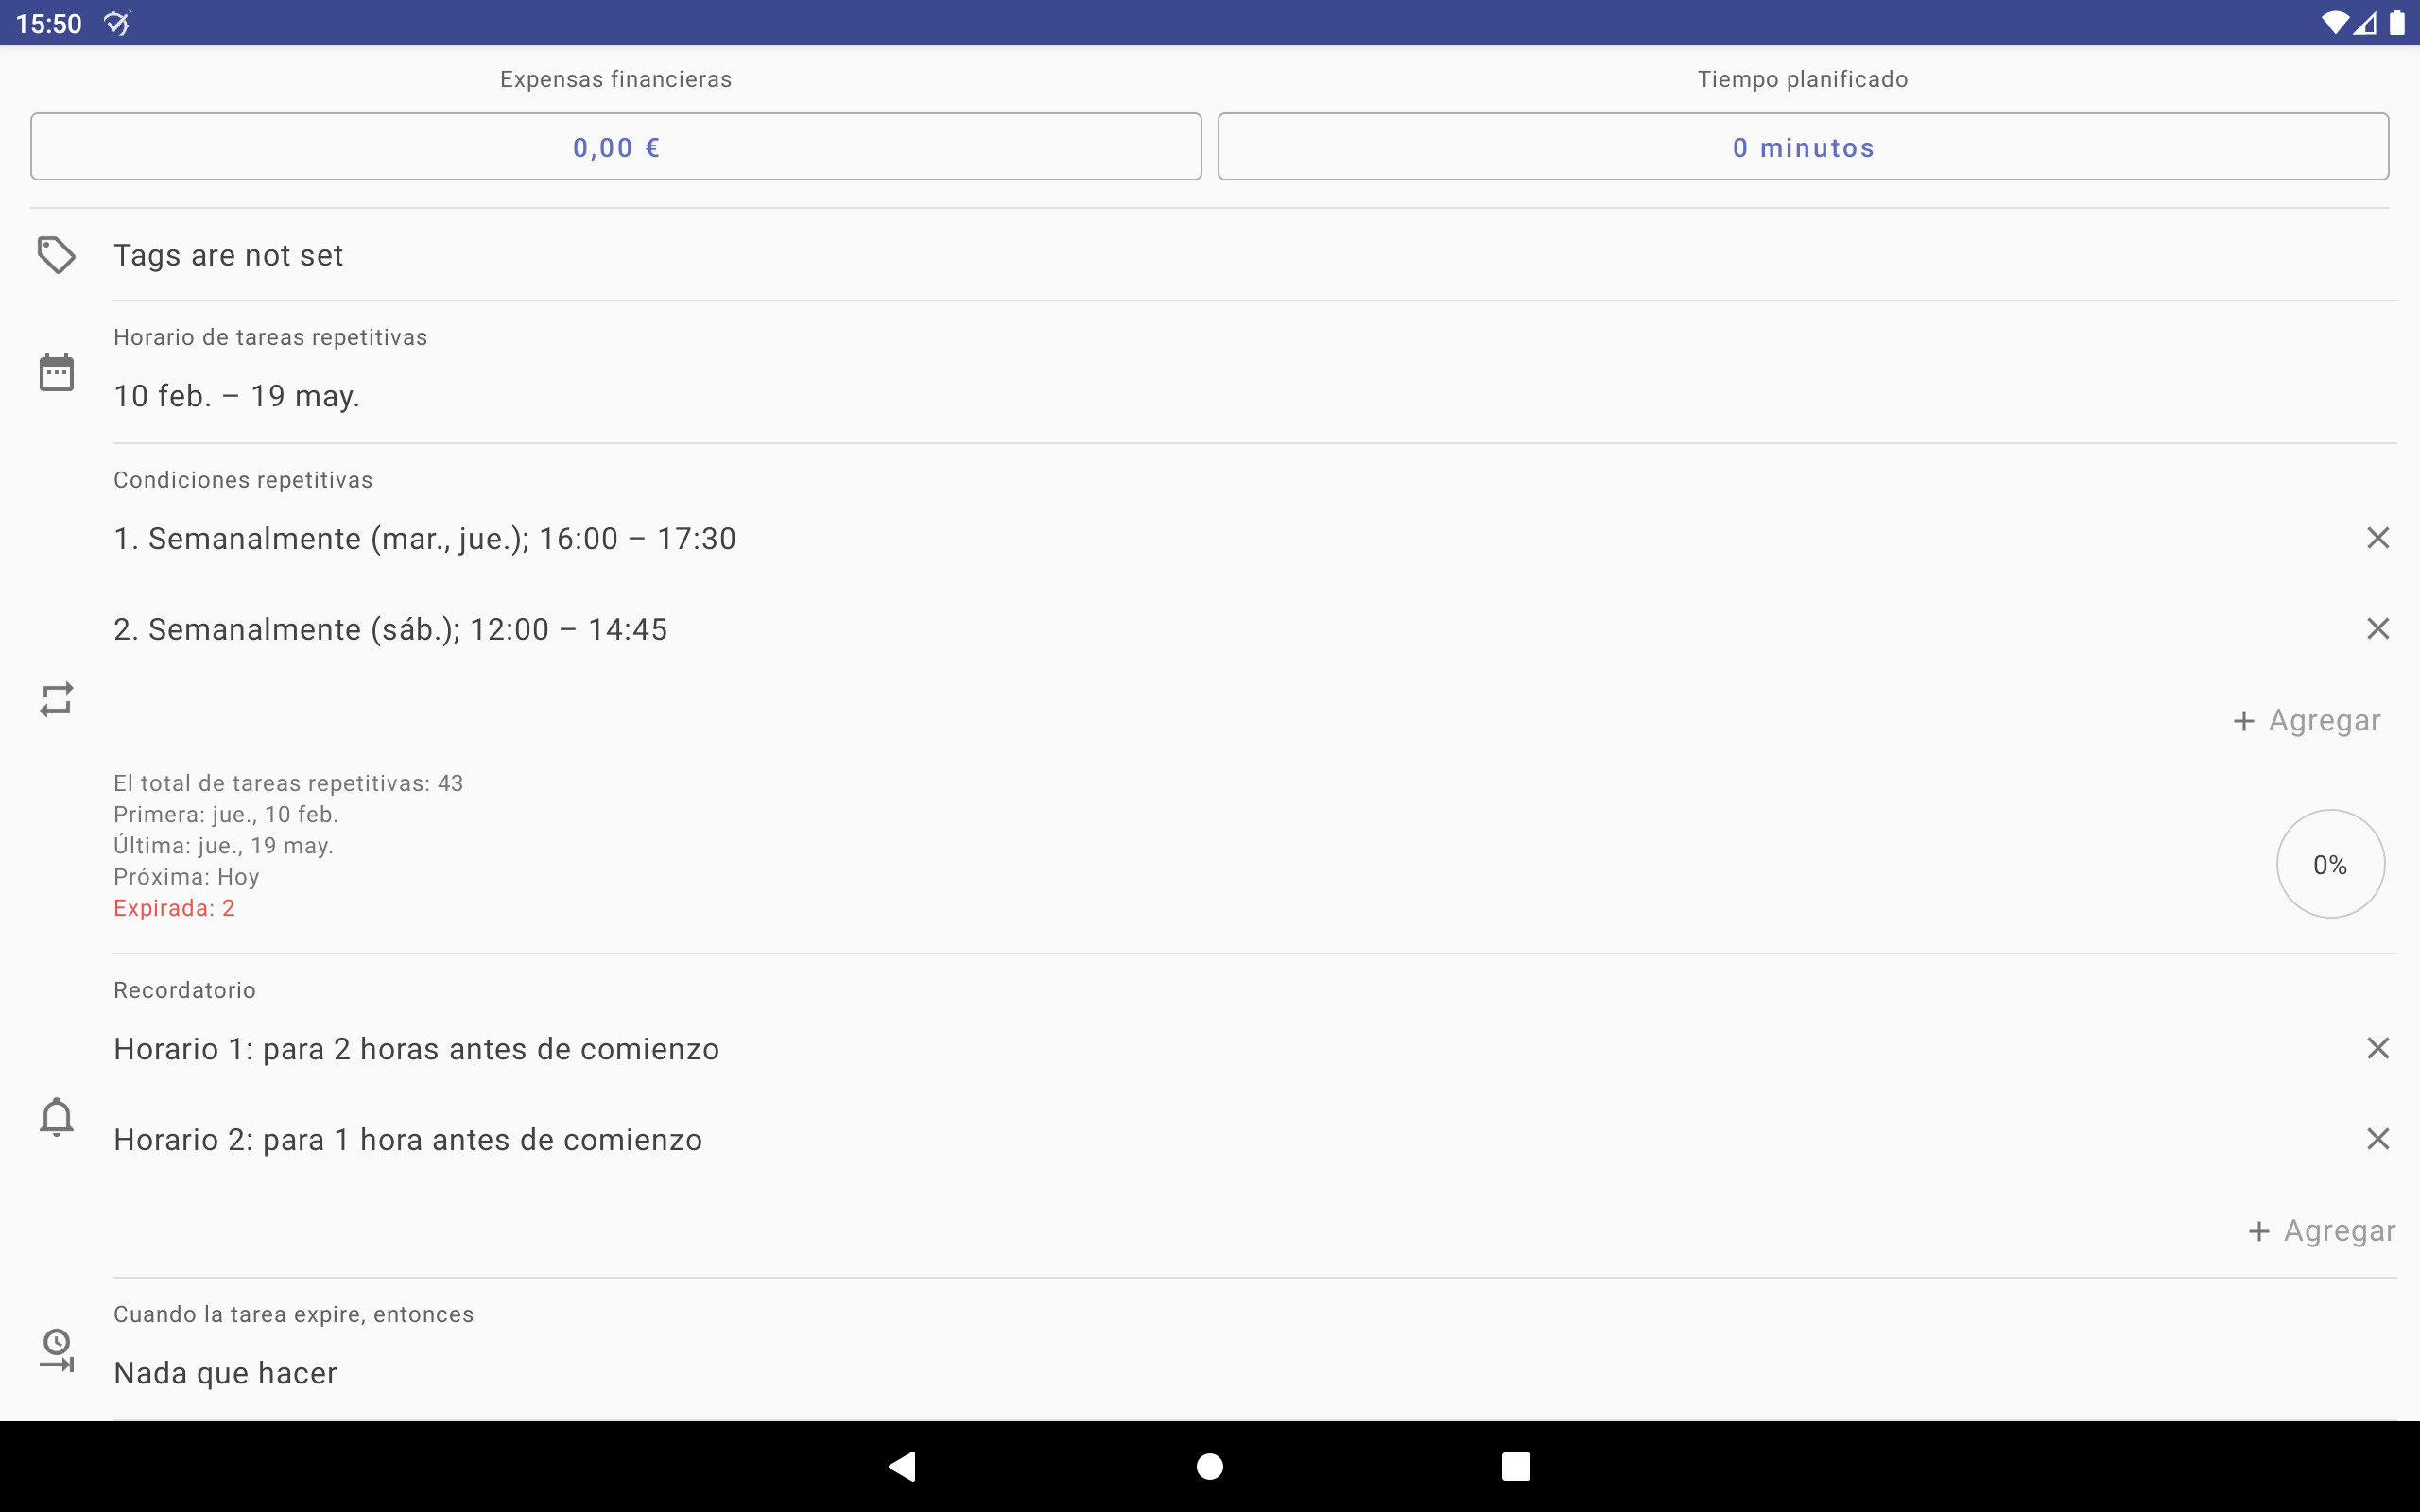Tap the repeat arrows icon
This screenshot has width=2420, height=1512.
56,699
